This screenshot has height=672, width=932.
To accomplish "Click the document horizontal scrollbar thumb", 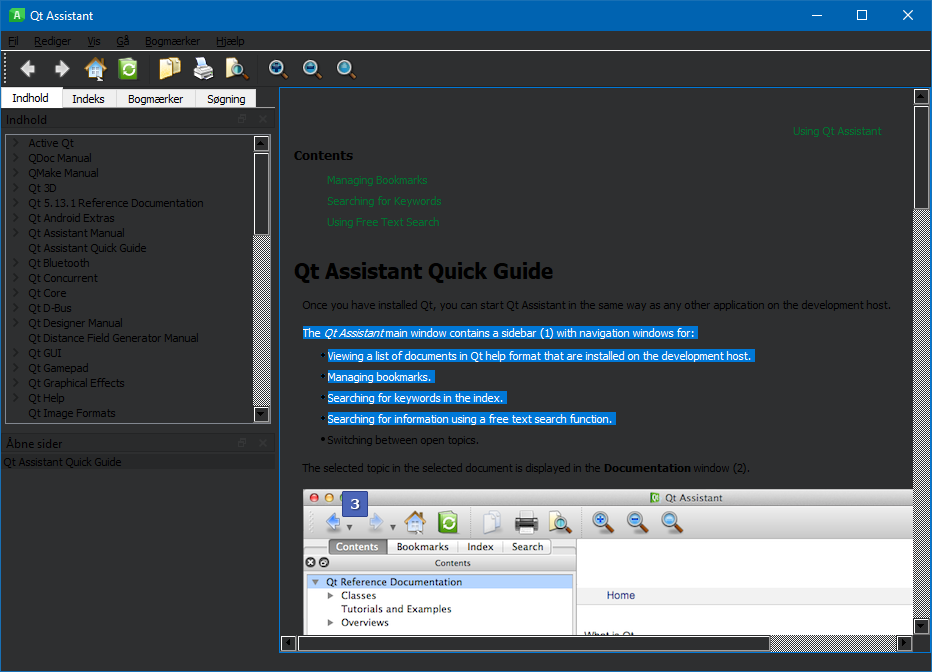I will point(534,643).
